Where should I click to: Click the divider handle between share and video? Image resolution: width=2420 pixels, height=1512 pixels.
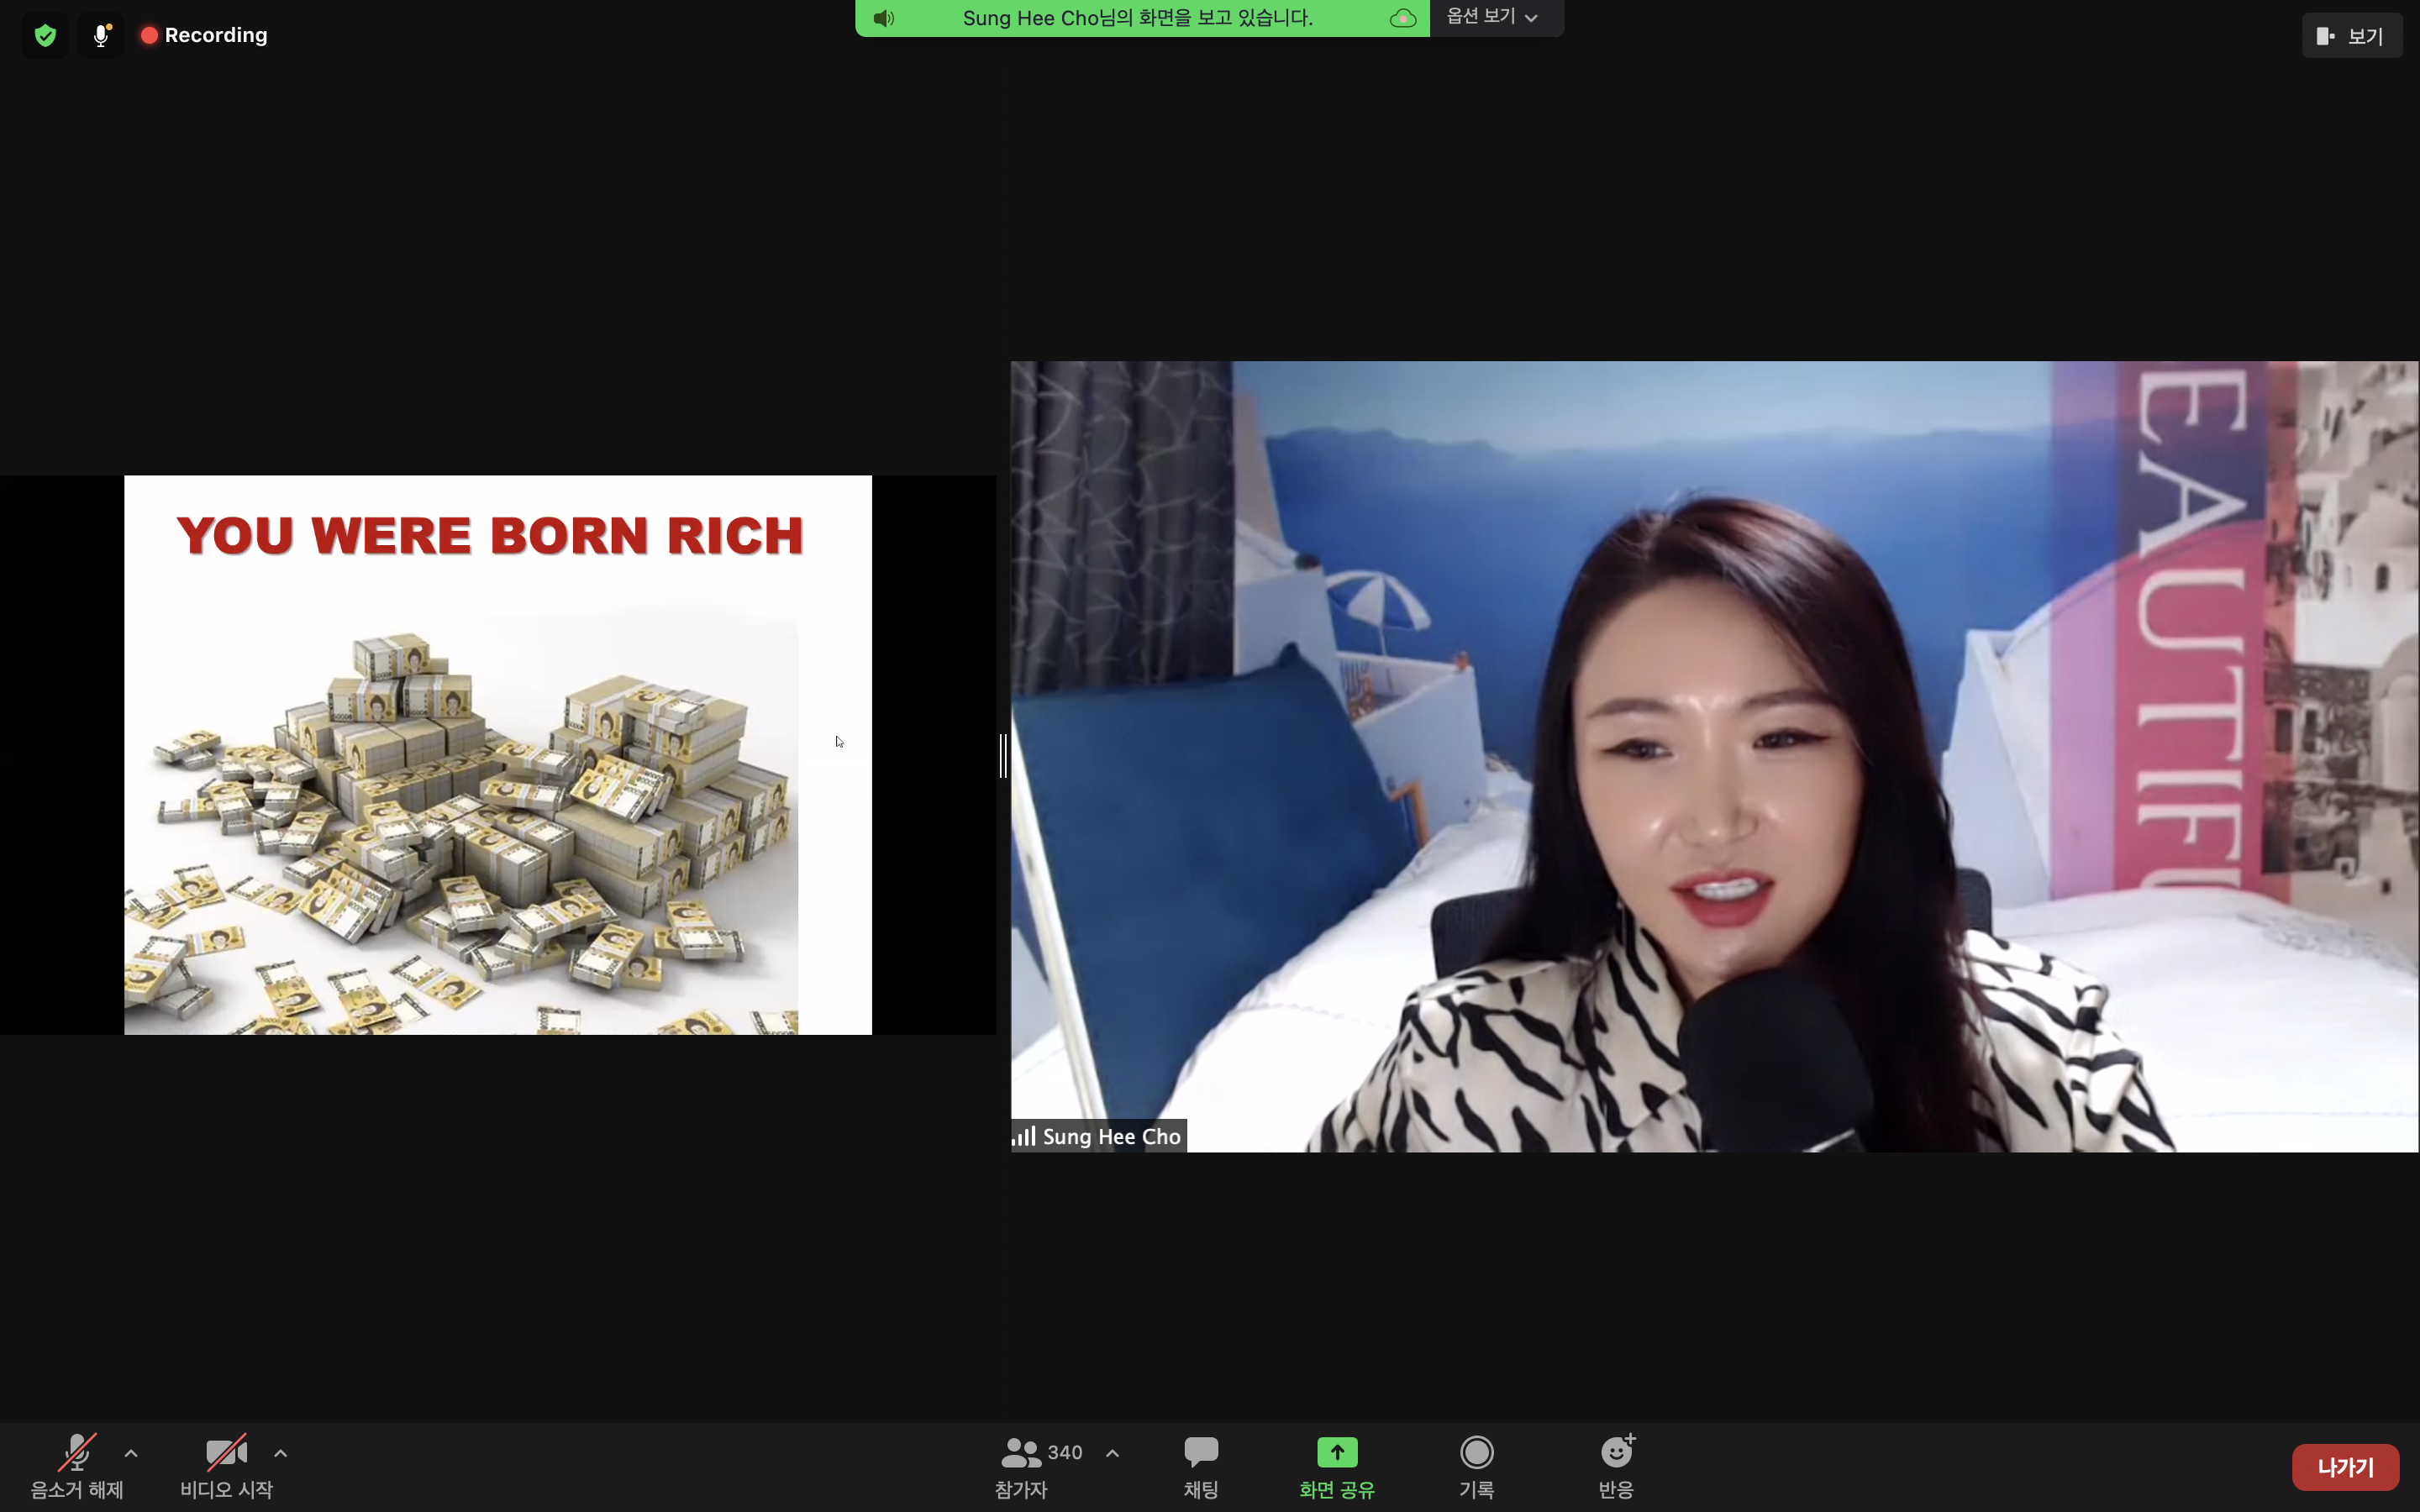tap(1003, 755)
